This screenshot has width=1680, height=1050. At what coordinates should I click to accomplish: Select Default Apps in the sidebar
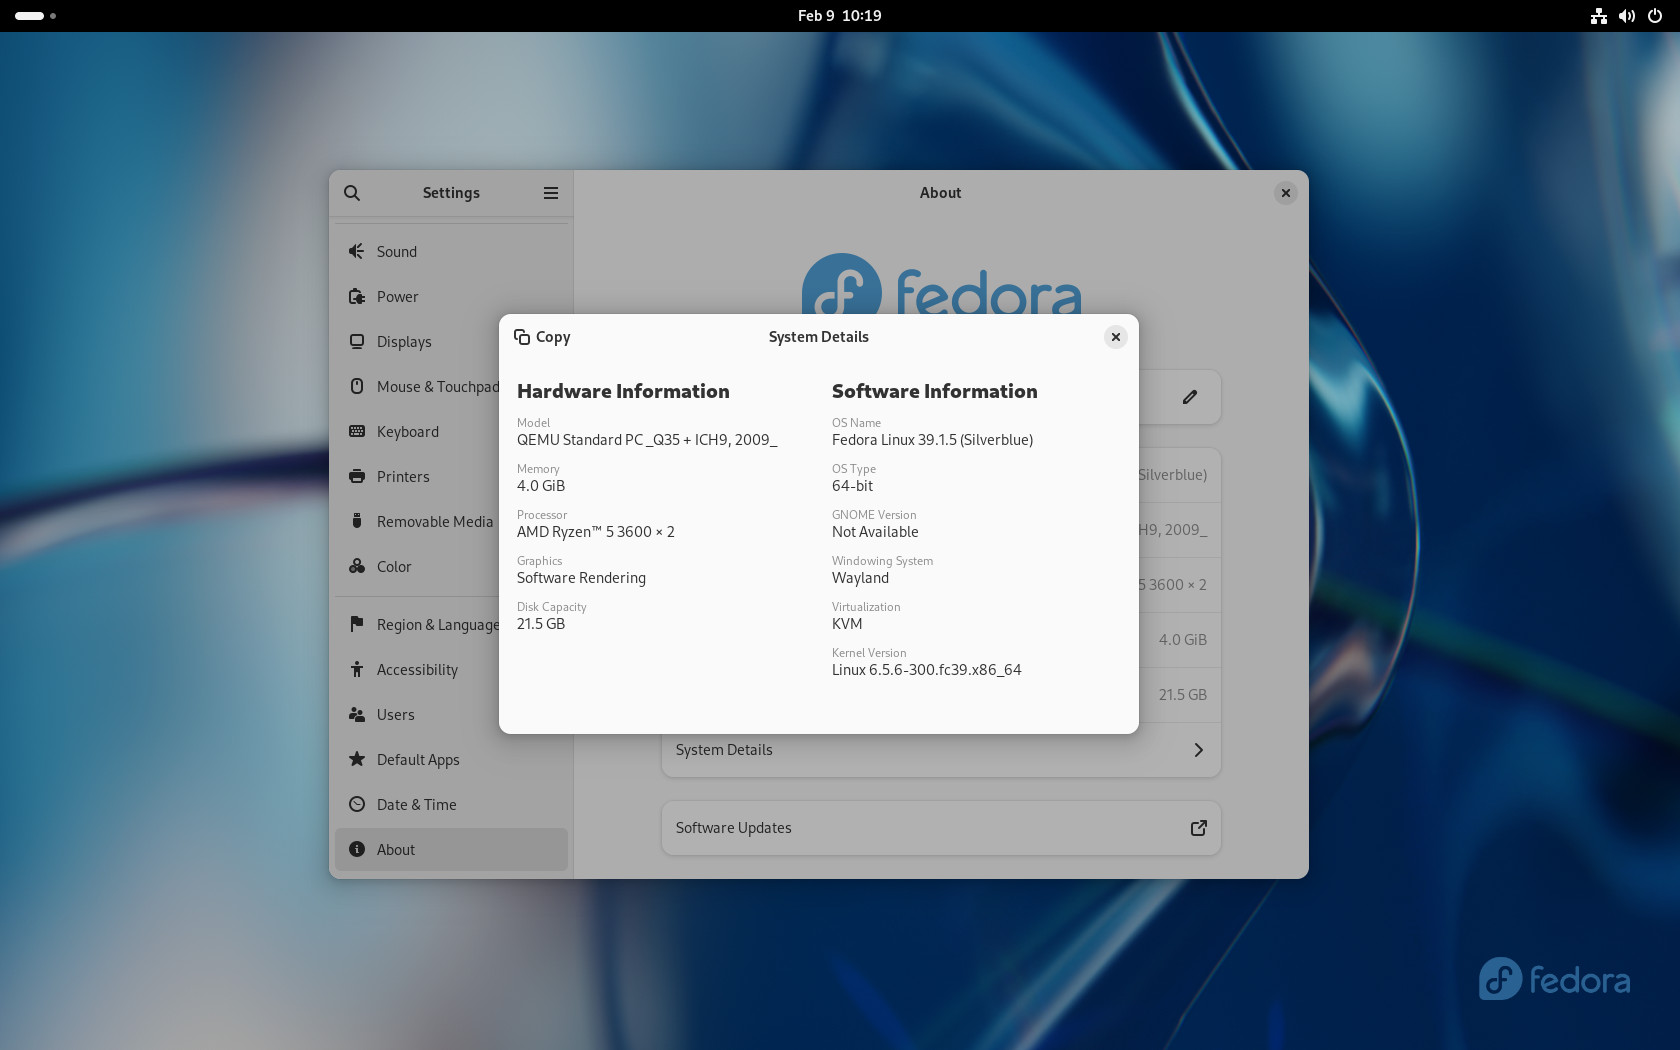451,760
